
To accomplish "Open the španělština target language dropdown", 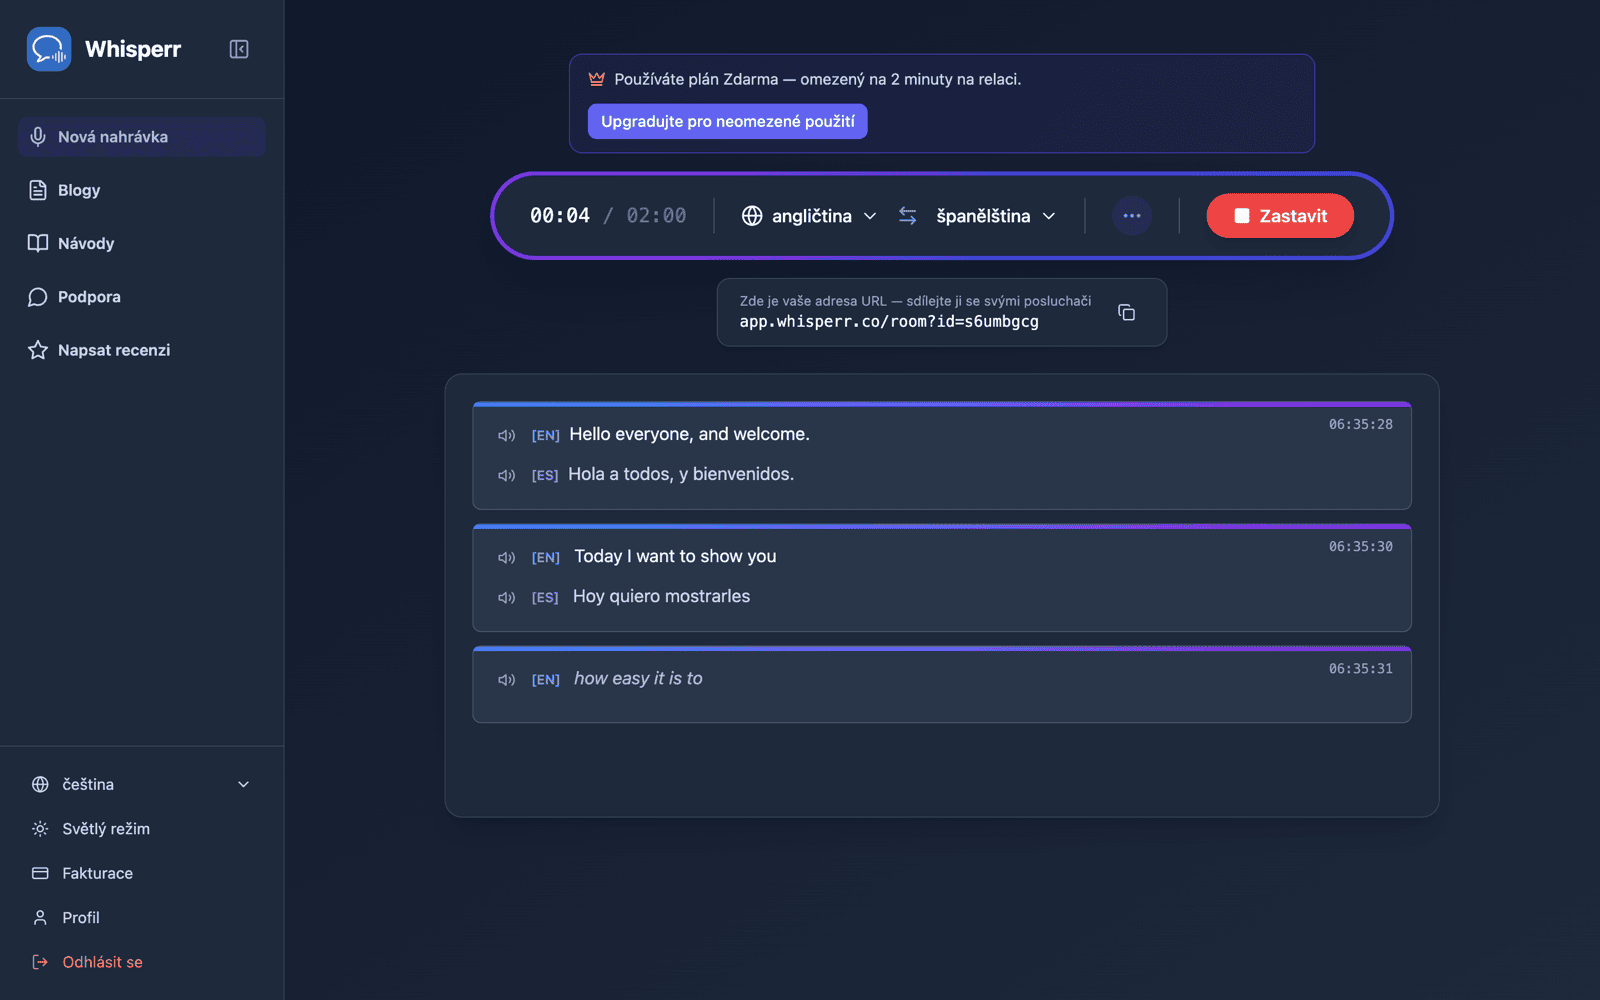I will pos(996,216).
